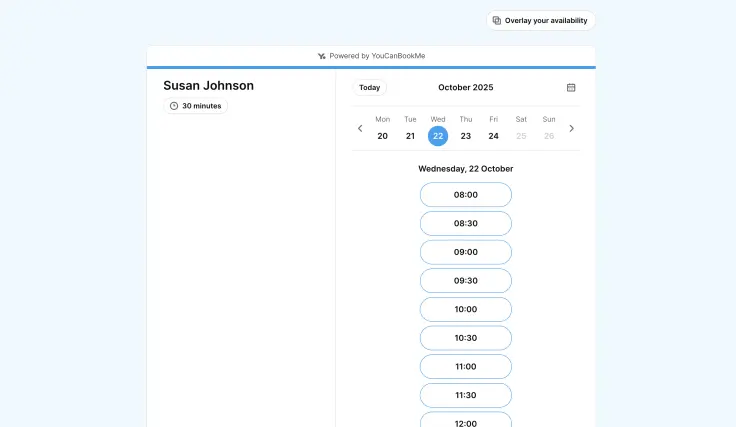Select the 10:00 time slot

(x=465, y=310)
